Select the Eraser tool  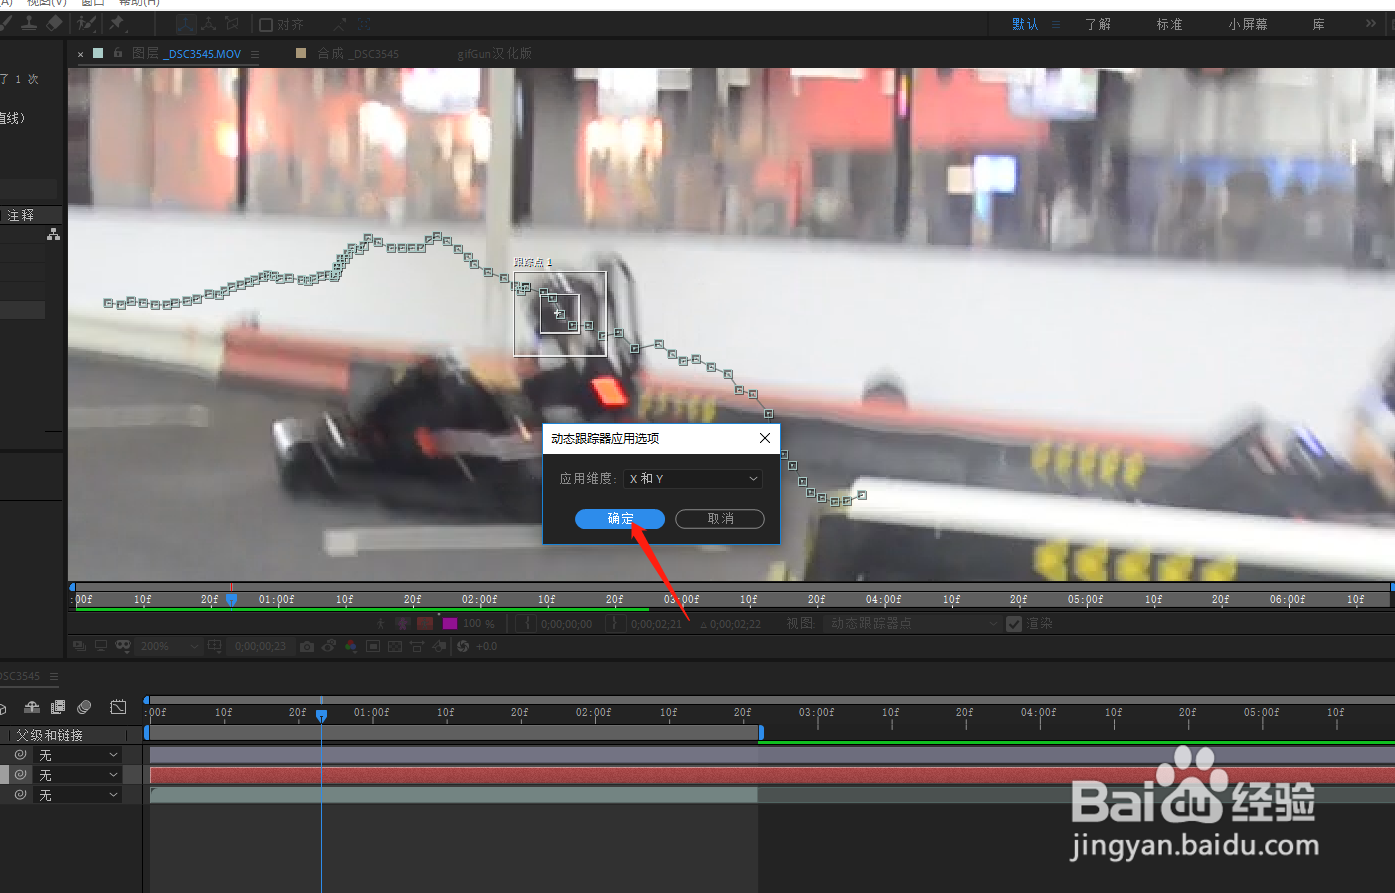(54, 23)
